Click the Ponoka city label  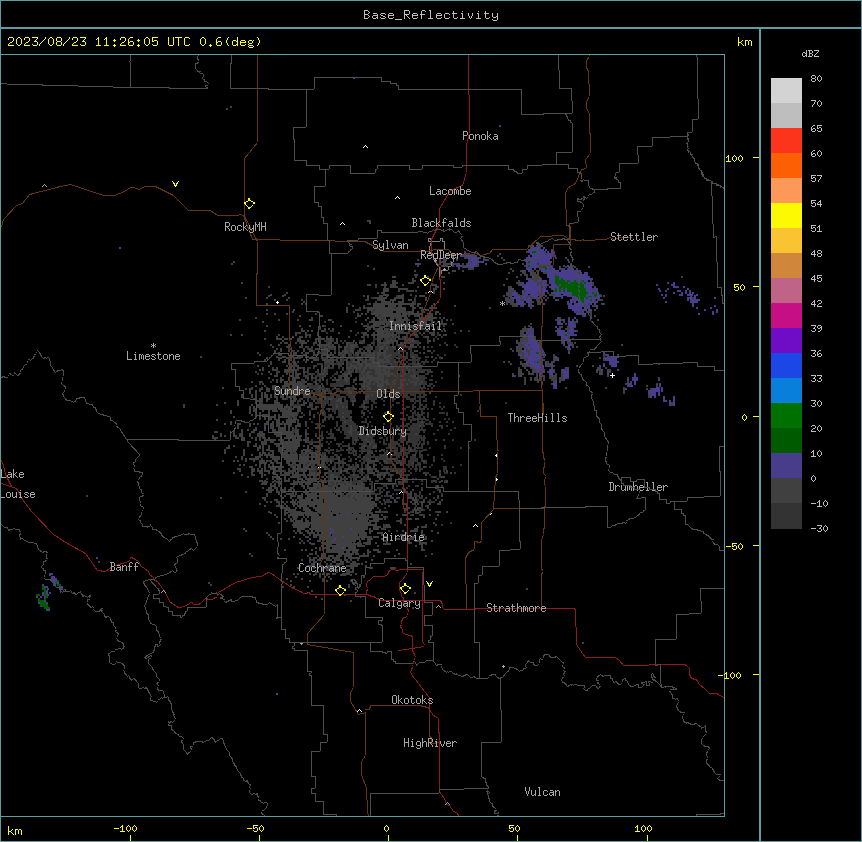pyautogui.click(x=480, y=136)
